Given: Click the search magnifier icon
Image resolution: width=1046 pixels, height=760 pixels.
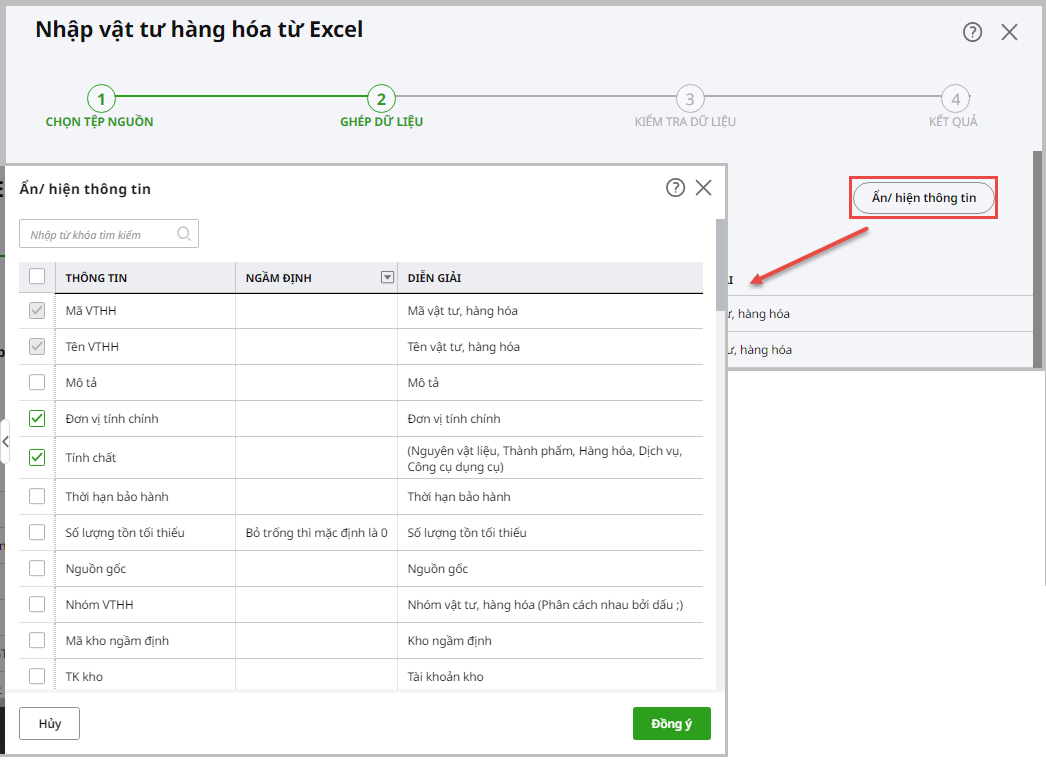Looking at the screenshot, I should tap(184, 234).
